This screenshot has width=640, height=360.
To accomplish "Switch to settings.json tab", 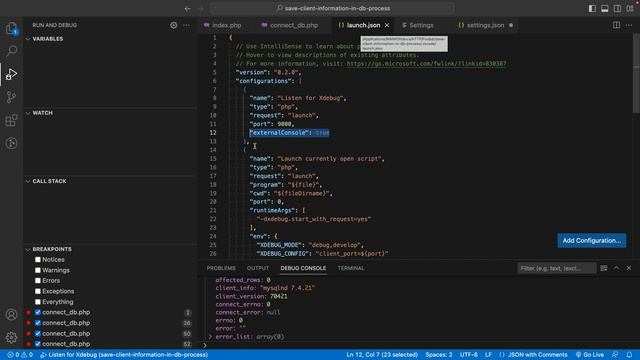I will click(484, 25).
